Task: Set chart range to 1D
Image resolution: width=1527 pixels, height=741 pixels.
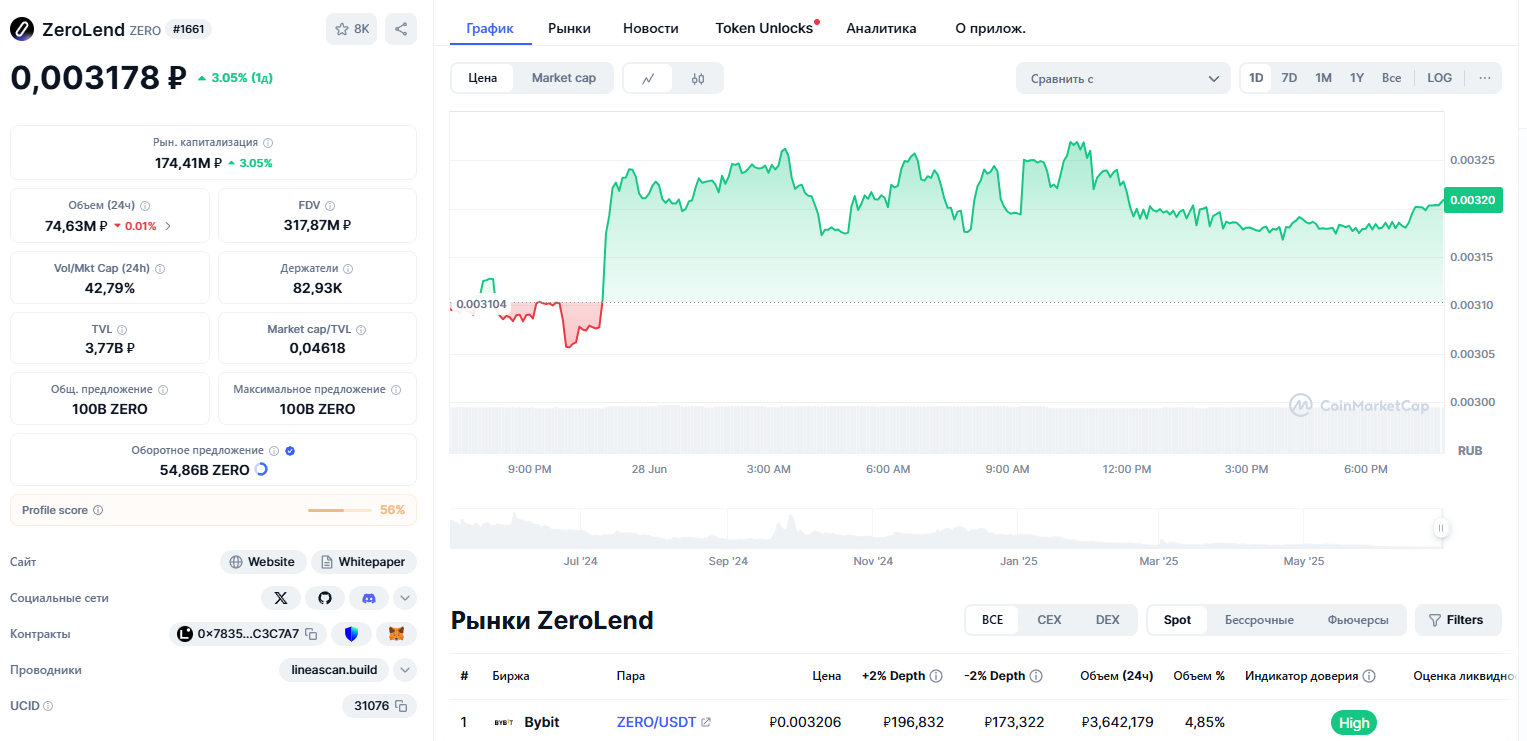Action: click(1256, 78)
